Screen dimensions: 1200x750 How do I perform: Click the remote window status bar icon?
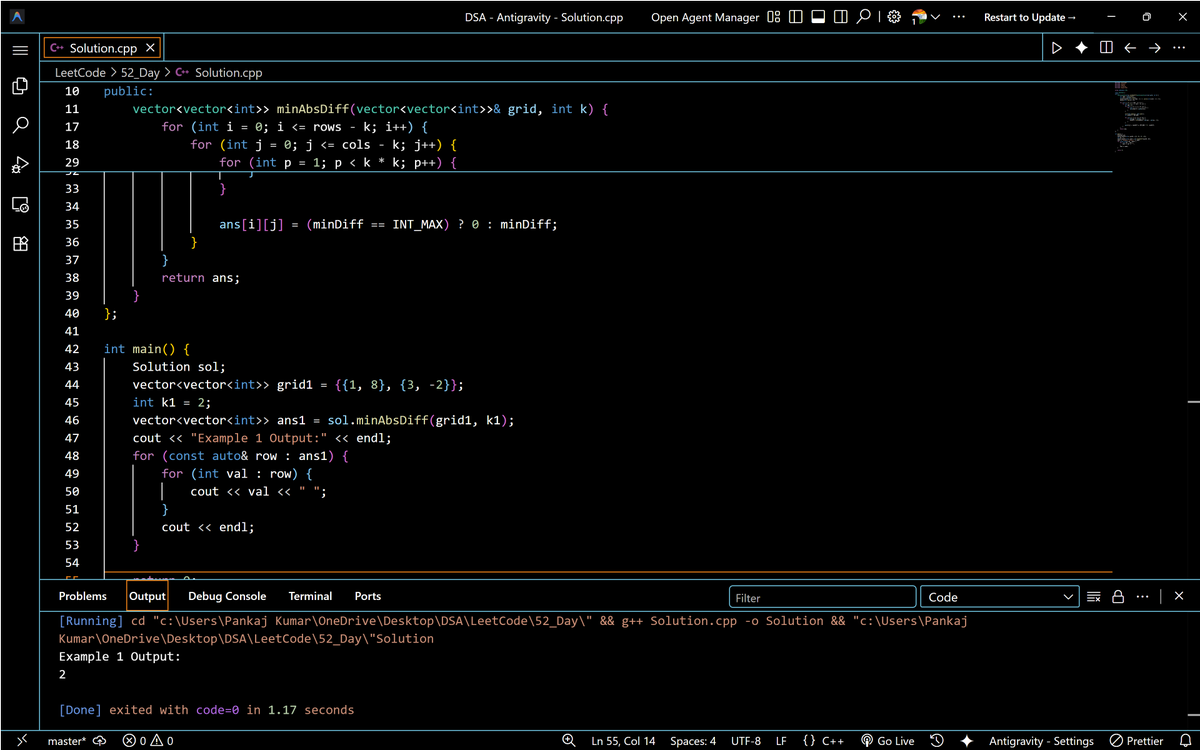coord(20,741)
